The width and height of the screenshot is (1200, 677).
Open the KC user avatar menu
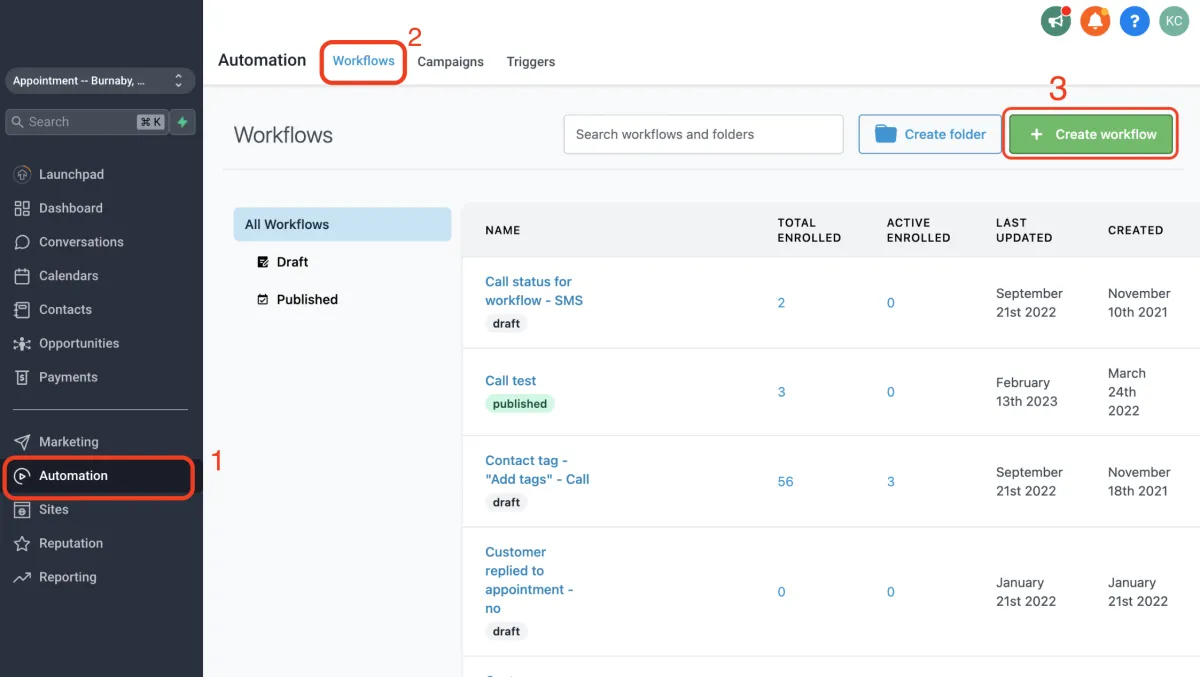coord(1173,20)
